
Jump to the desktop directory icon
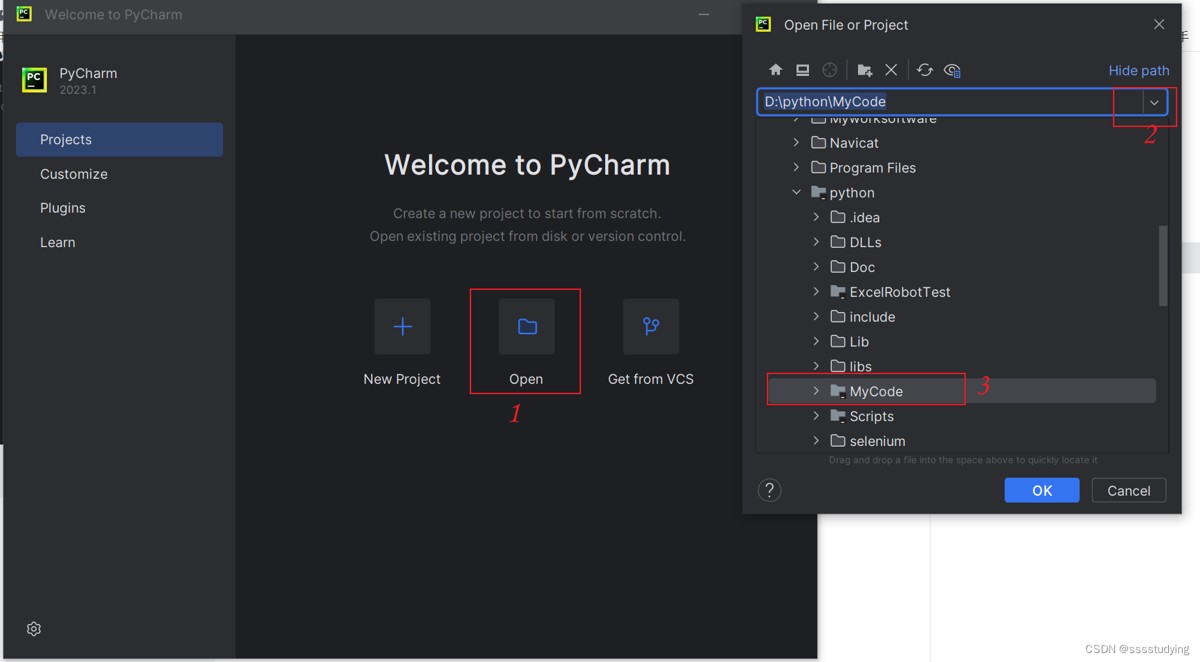802,70
